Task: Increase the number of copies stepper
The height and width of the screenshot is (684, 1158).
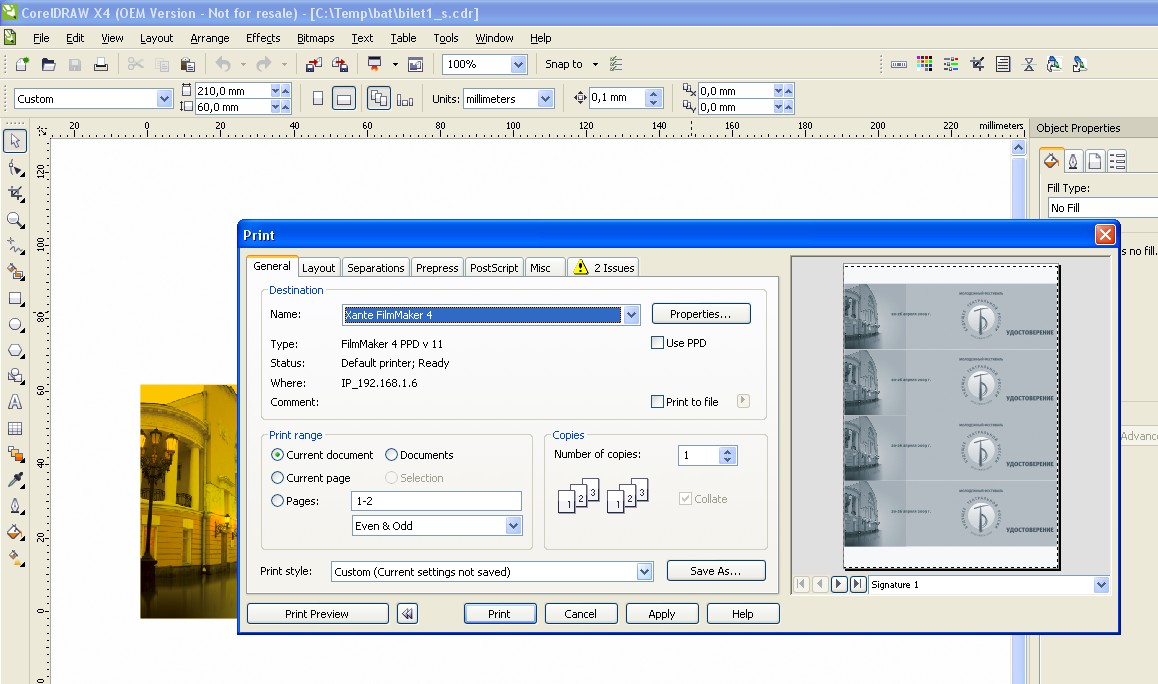Action: (727, 451)
